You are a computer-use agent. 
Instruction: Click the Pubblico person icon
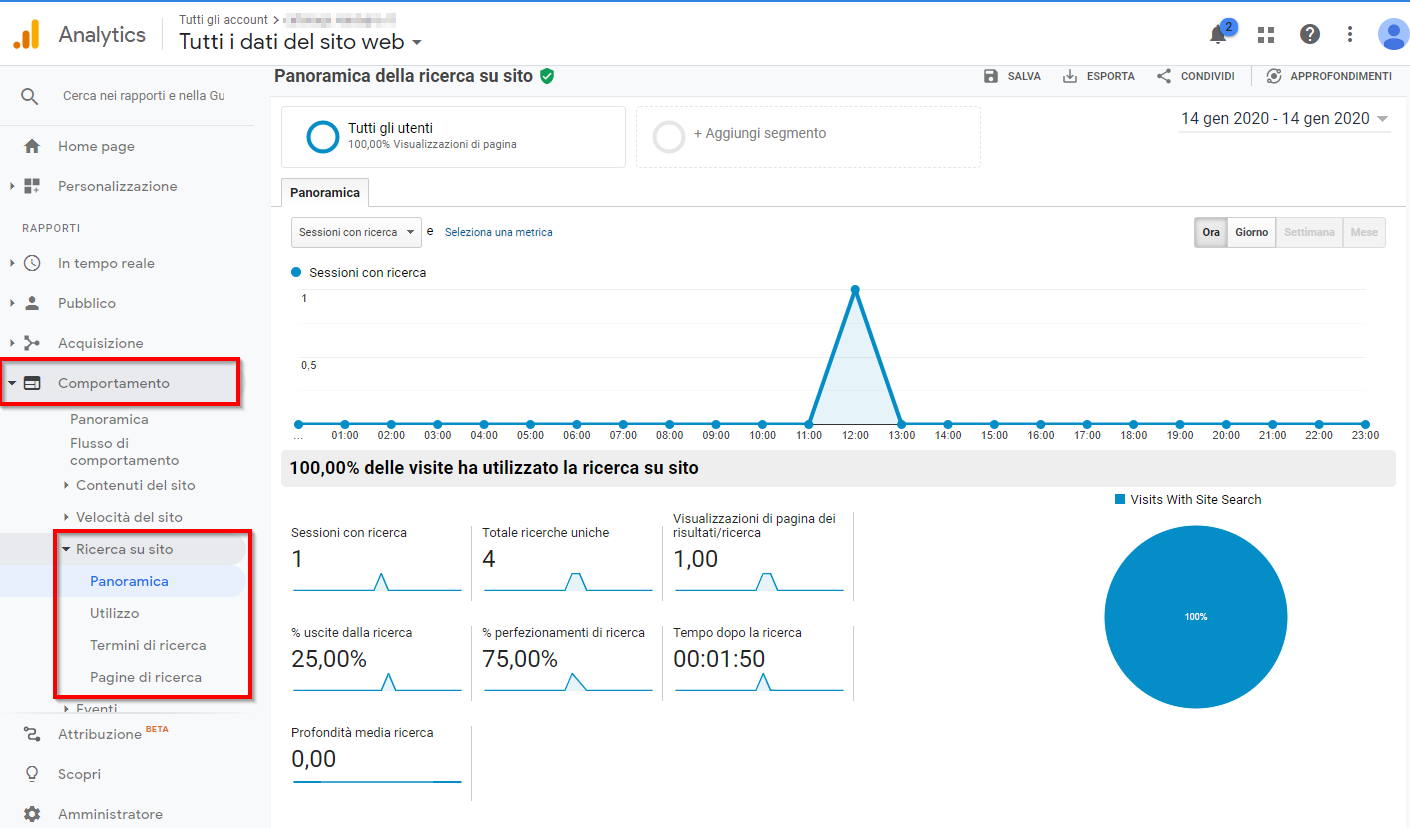click(32, 303)
